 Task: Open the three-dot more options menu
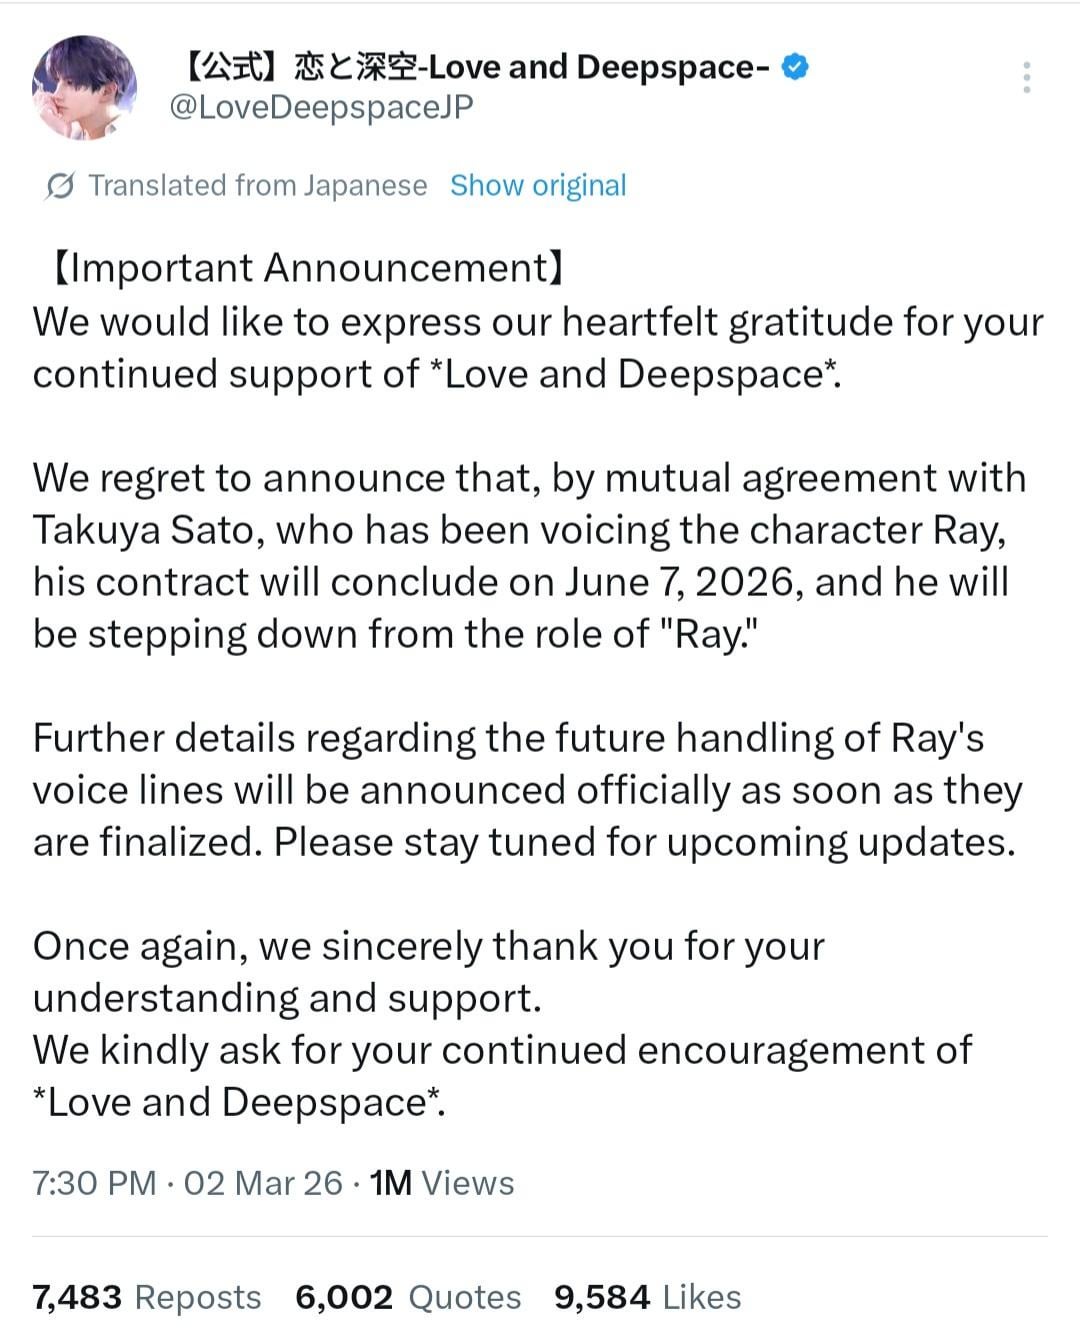1026,77
